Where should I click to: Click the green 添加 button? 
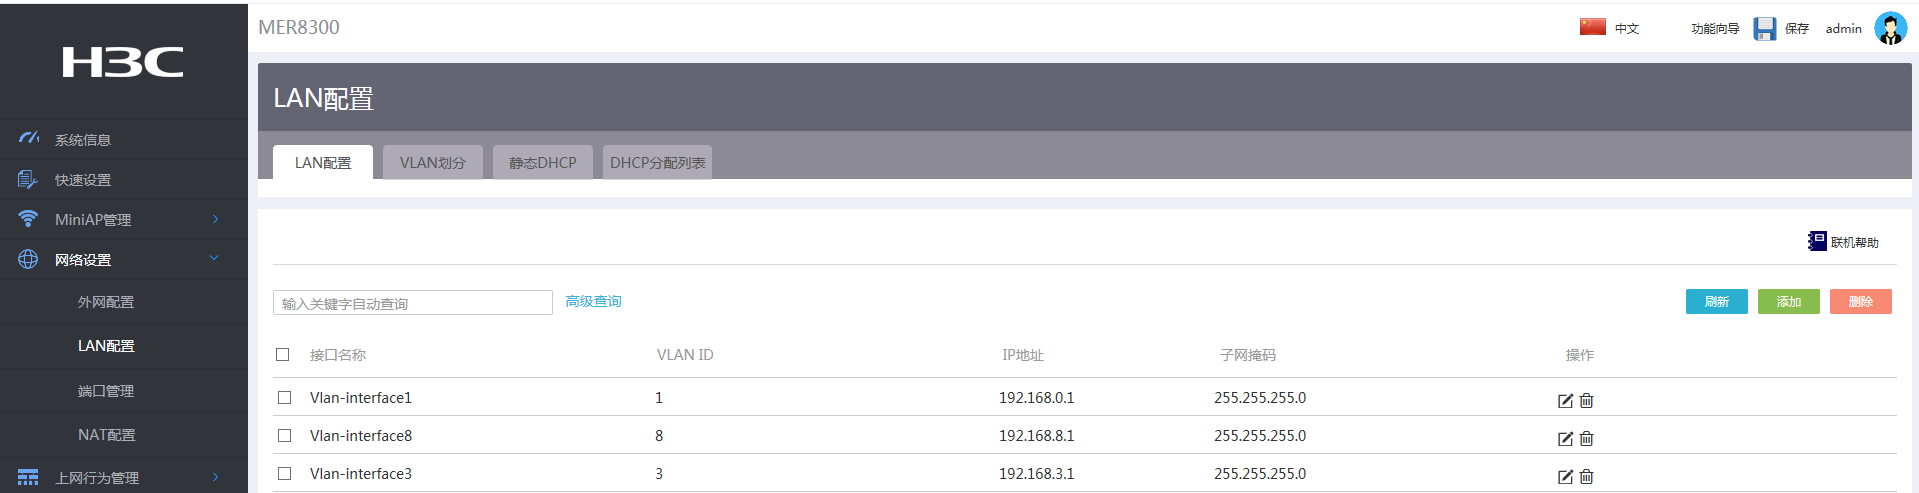[x=1788, y=301]
